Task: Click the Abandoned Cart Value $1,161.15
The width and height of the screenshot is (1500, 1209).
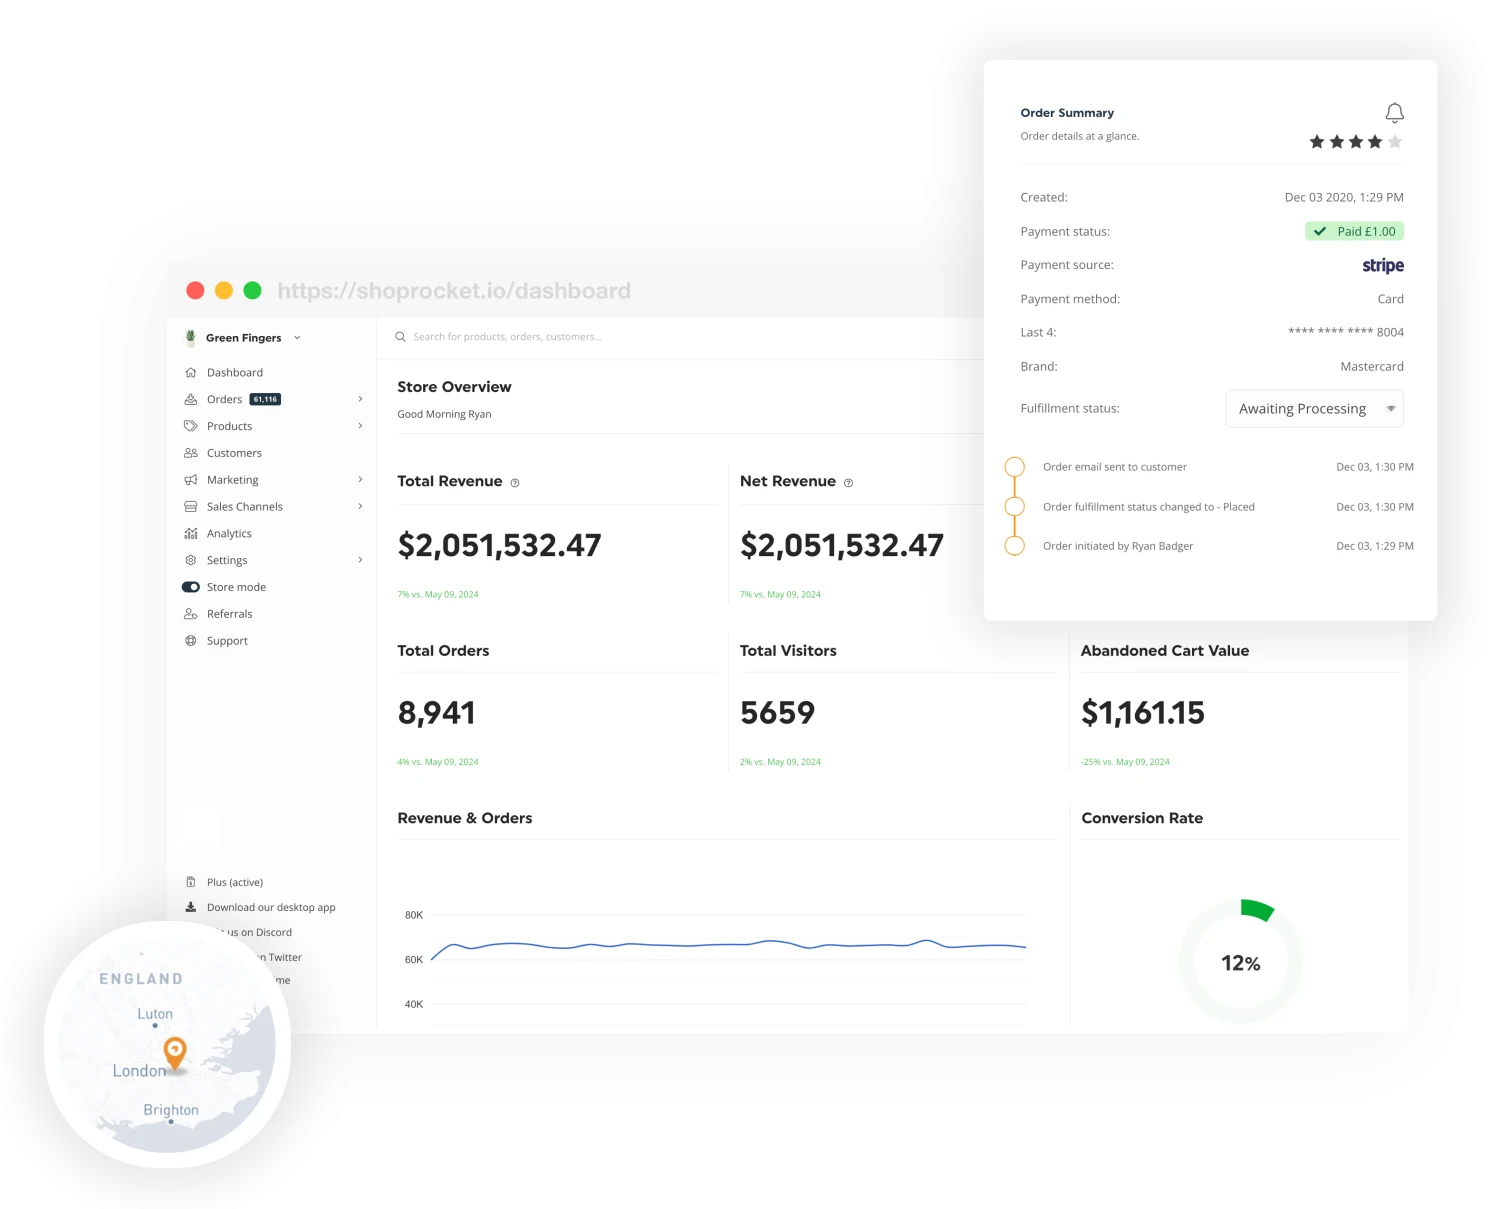Action: click(x=1143, y=713)
